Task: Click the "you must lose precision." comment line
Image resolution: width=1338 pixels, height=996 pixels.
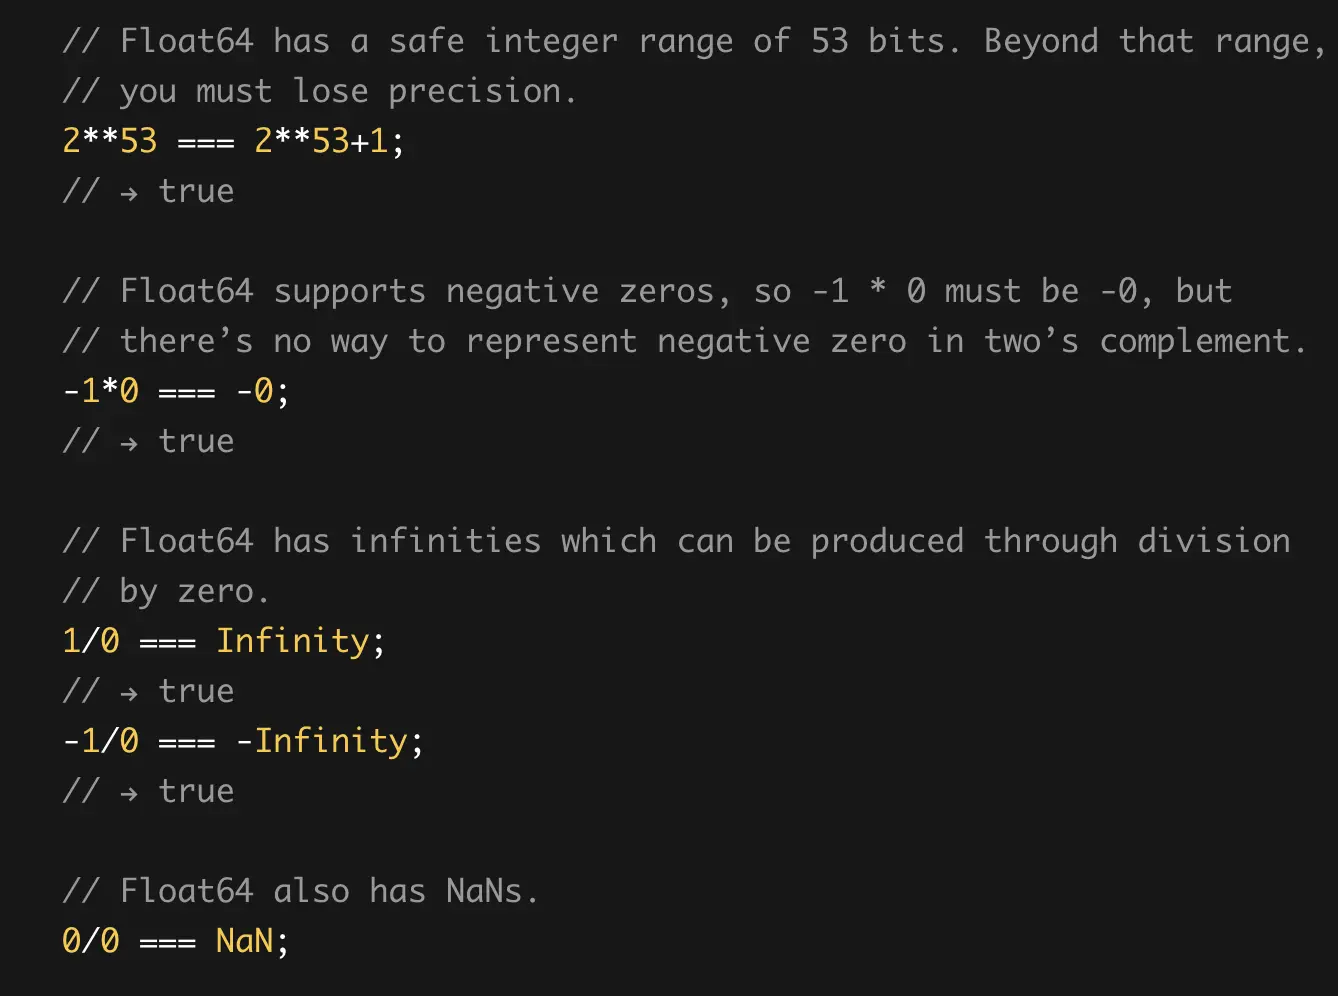Action: pos(320,92)
